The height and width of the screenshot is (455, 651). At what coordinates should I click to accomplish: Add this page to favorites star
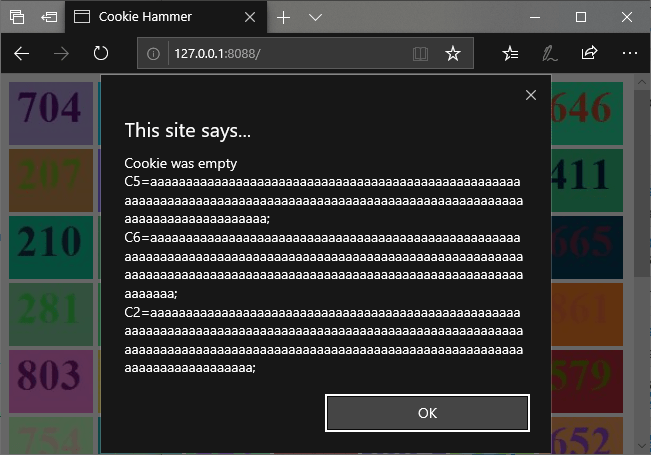point(453,54)
